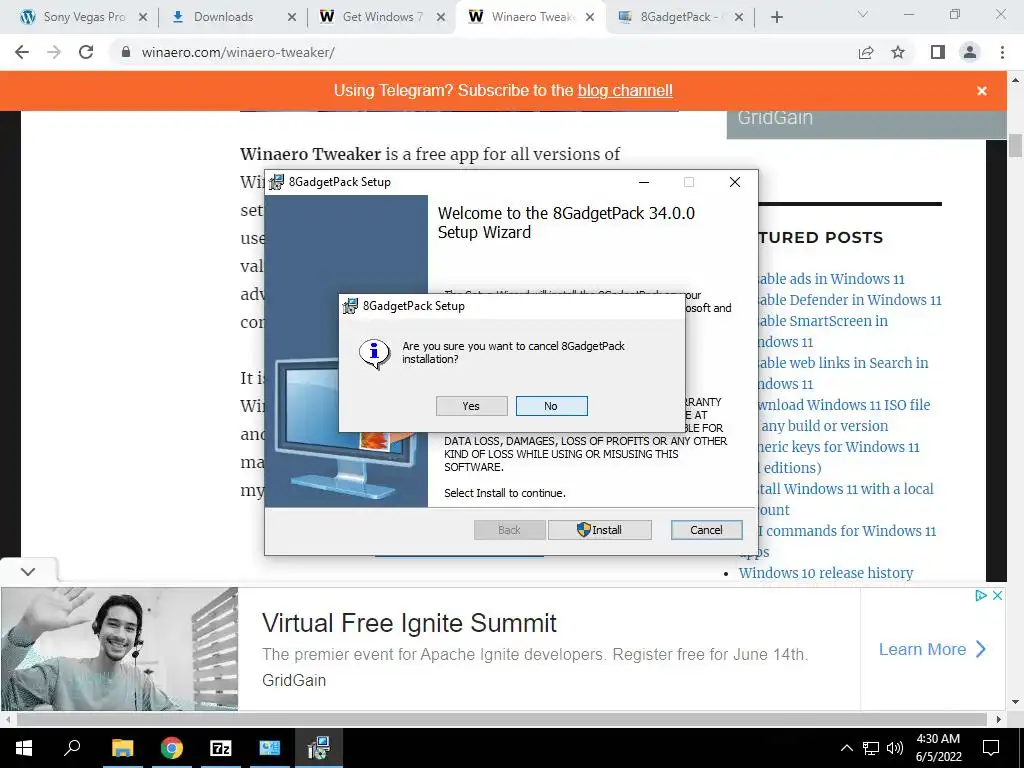
Task: Close the 8GadgetPack Setup wizard window
Action: (x=735, y=182)
